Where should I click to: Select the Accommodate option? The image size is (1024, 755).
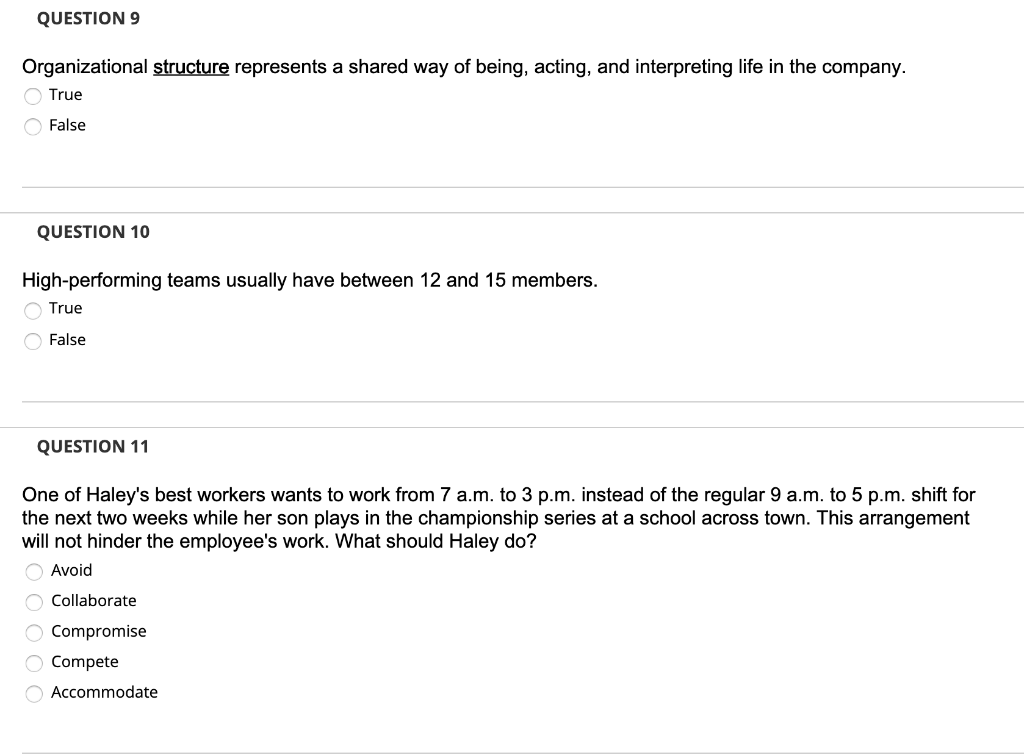[34, 693]
